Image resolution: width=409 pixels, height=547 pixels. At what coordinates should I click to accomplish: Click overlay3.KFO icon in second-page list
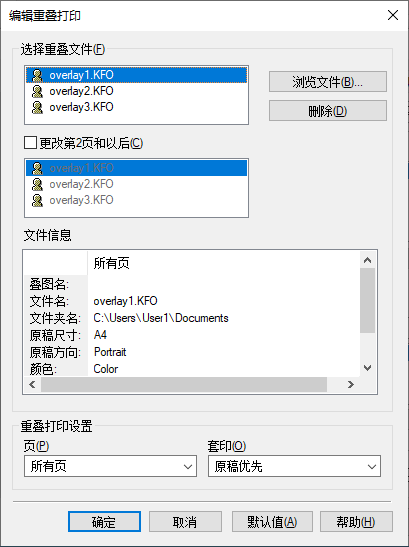pyautogui.click(x=37, y=200)
